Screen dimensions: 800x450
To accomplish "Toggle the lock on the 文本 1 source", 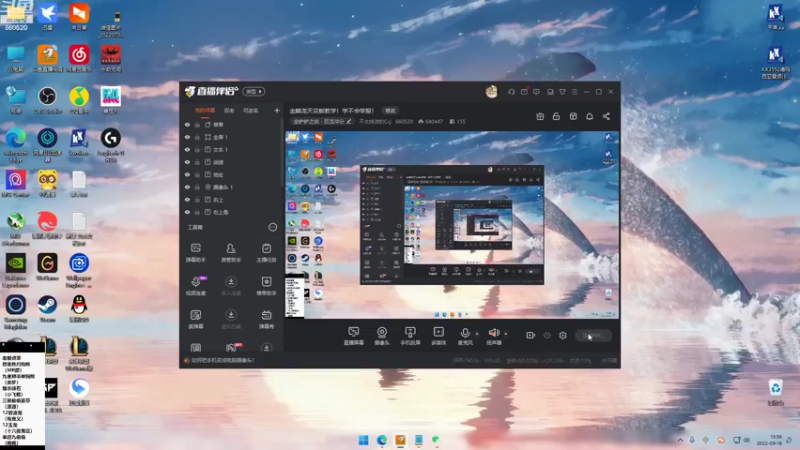I will coord(197,149).
